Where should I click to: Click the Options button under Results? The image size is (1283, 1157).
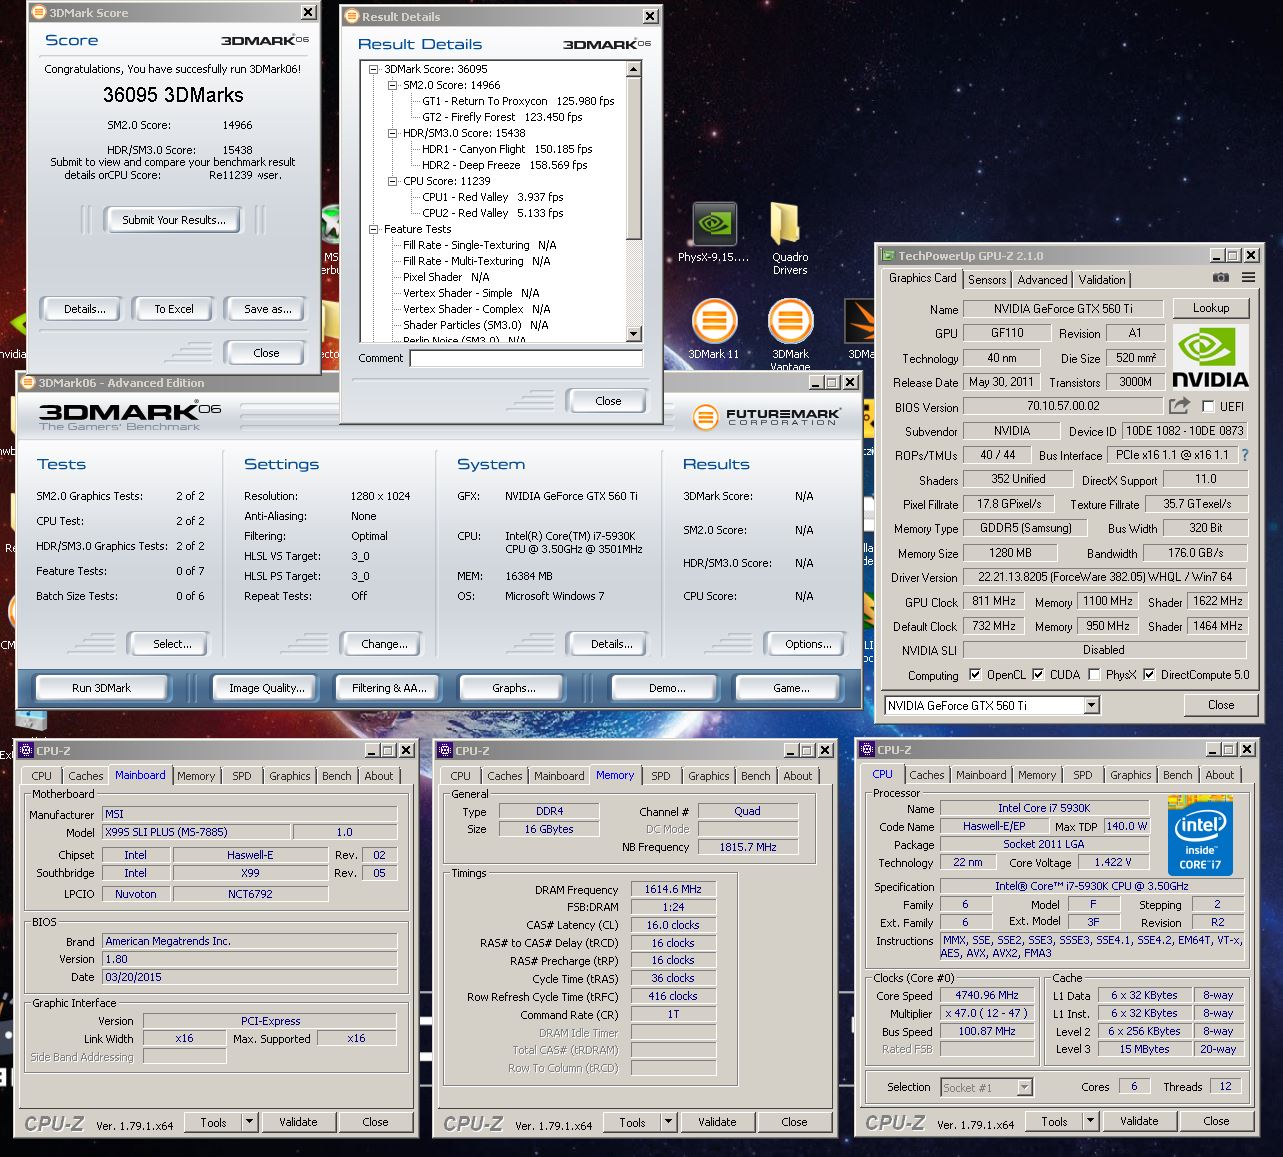[x=808, y=644]
